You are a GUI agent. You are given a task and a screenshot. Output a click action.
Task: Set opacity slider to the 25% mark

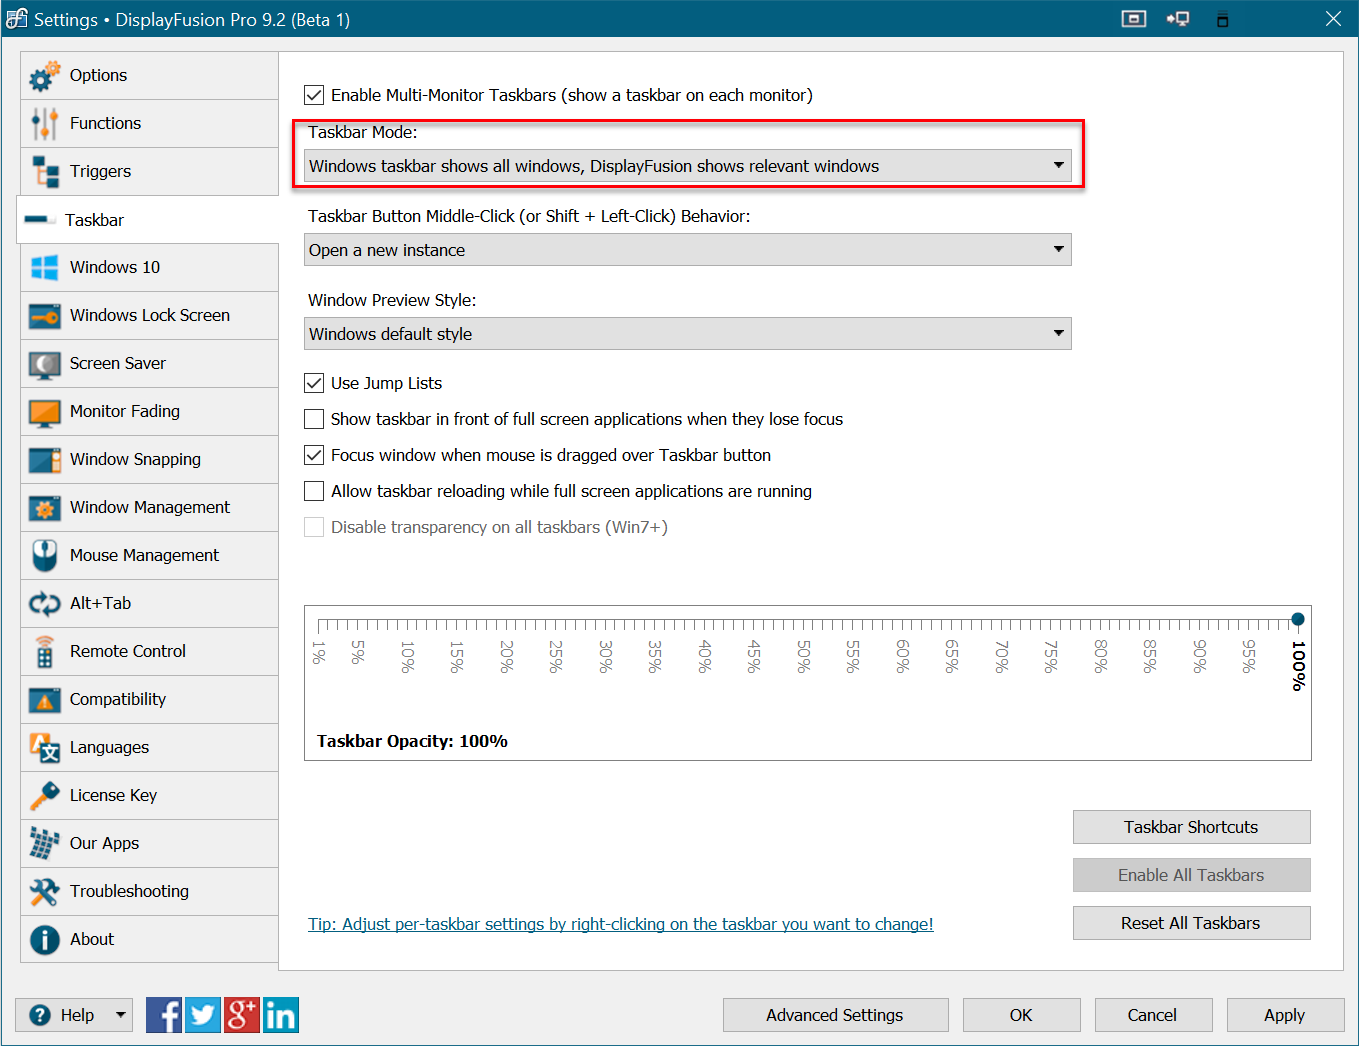coord(557,625)
